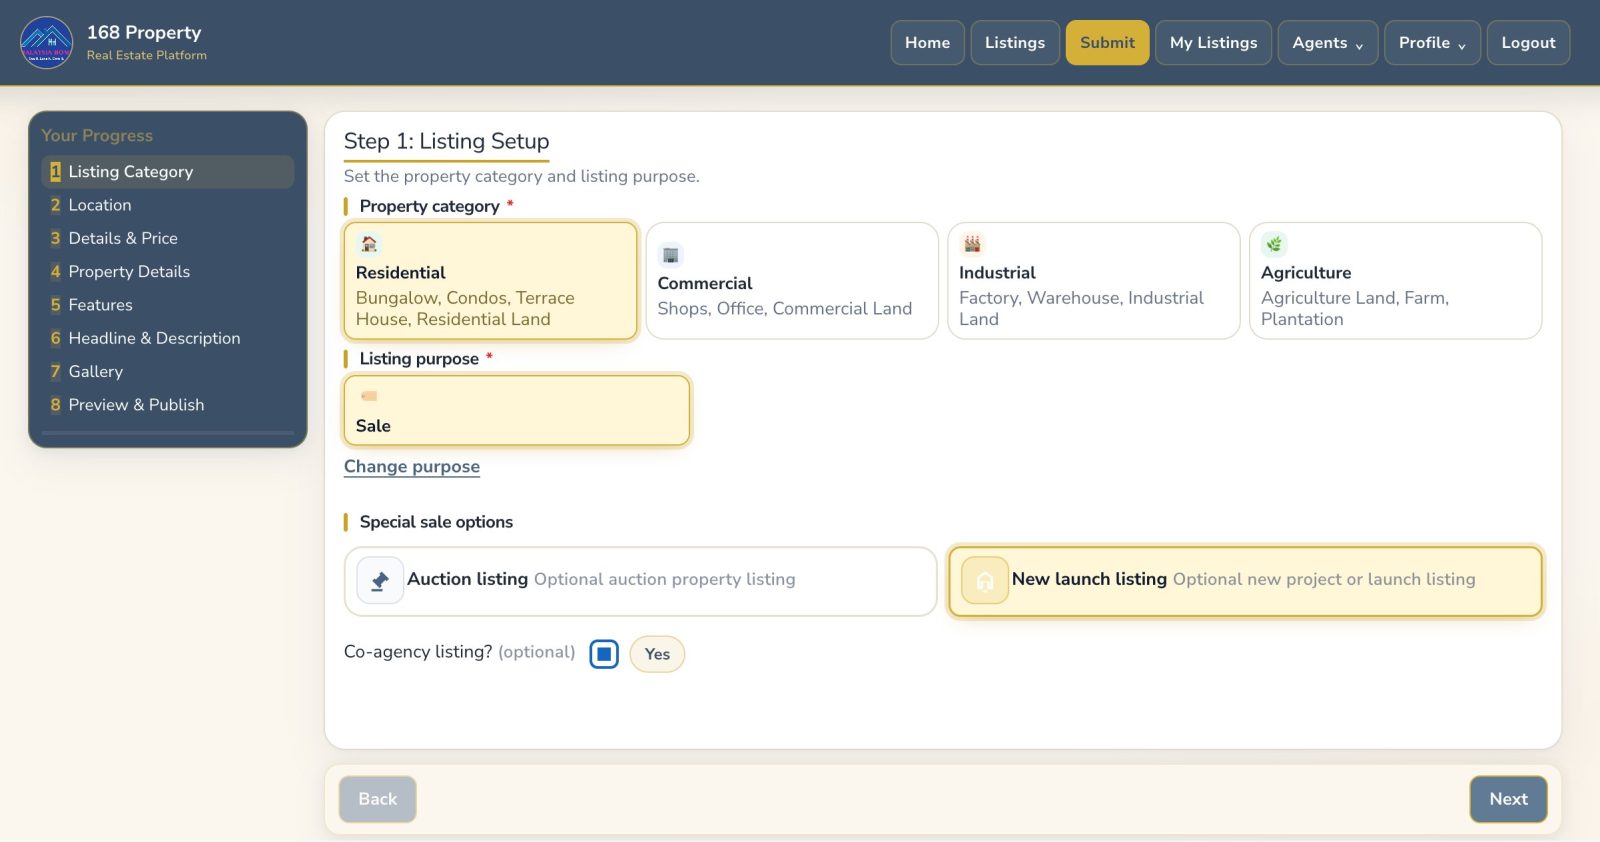Screen dimensions: 1600x842
Task: Click the new launch house icon
Action: [985, 581]
